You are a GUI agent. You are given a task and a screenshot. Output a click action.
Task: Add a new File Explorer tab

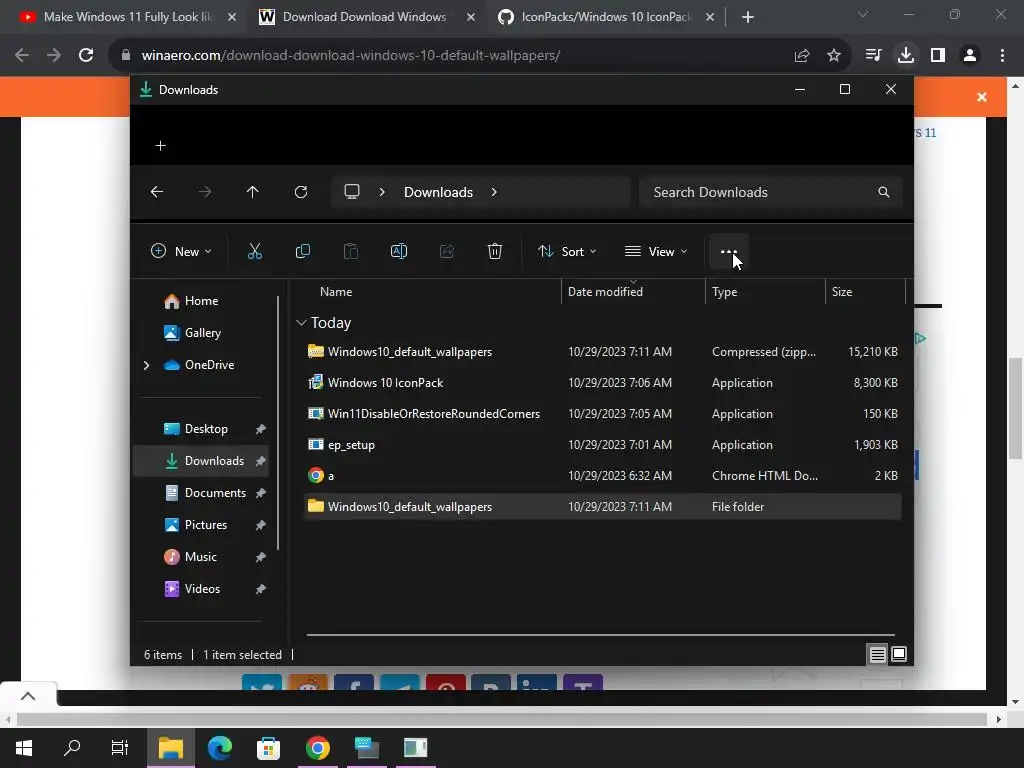tap(161, 146)
